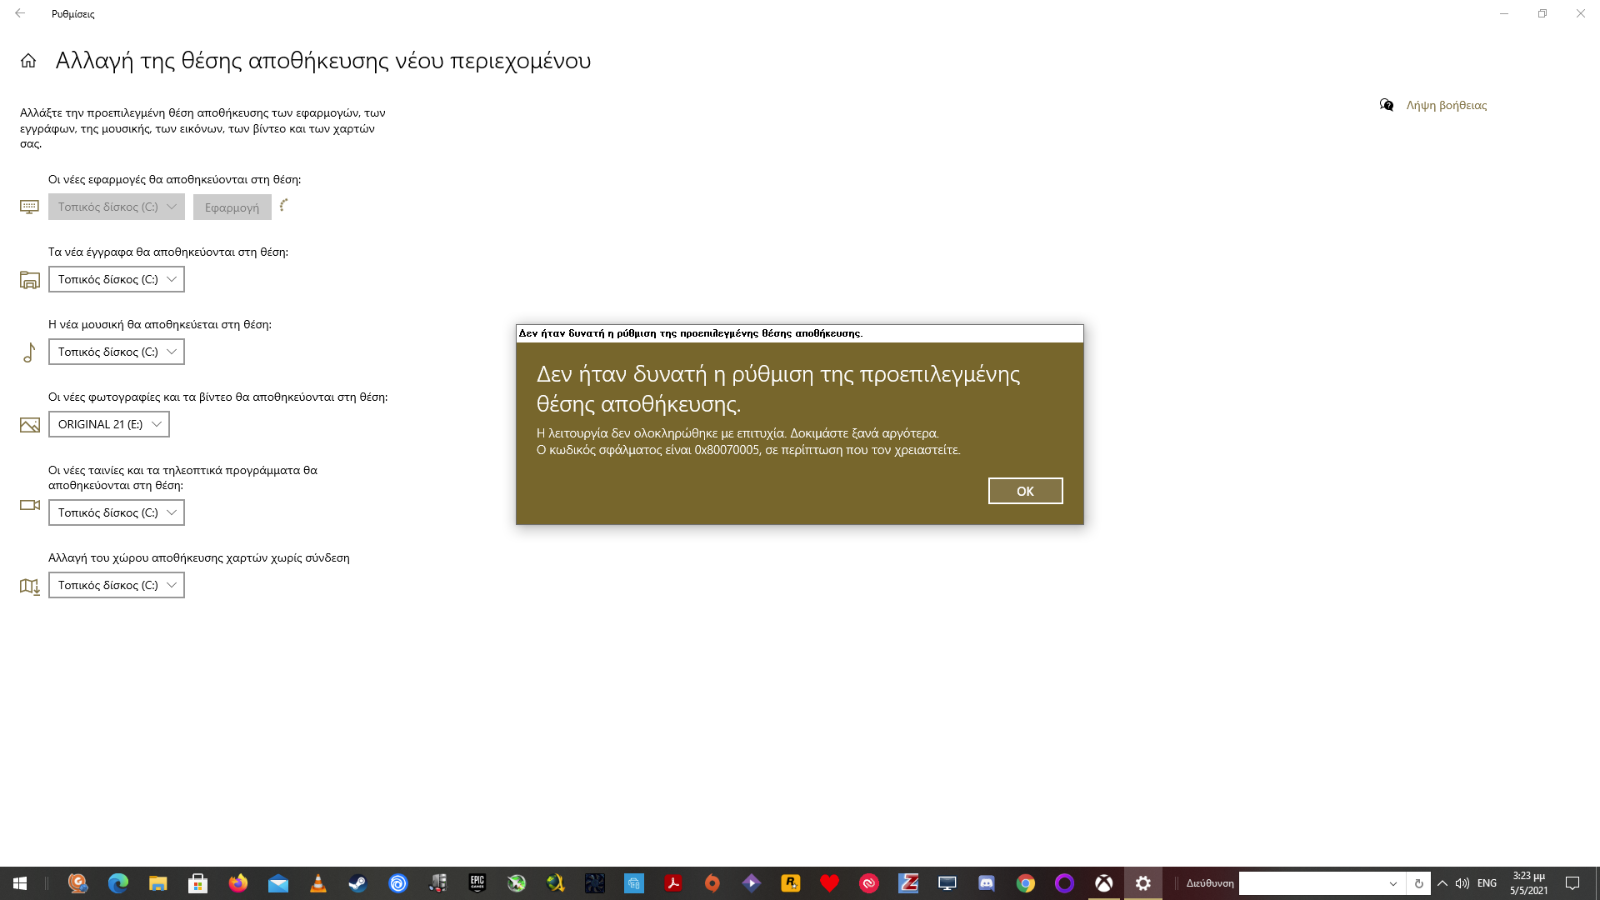The height and width of the screenshot is (900, 1600).
Task: Open Ubisoft Connect from taskbar
Action: click(x=398, y=883)
